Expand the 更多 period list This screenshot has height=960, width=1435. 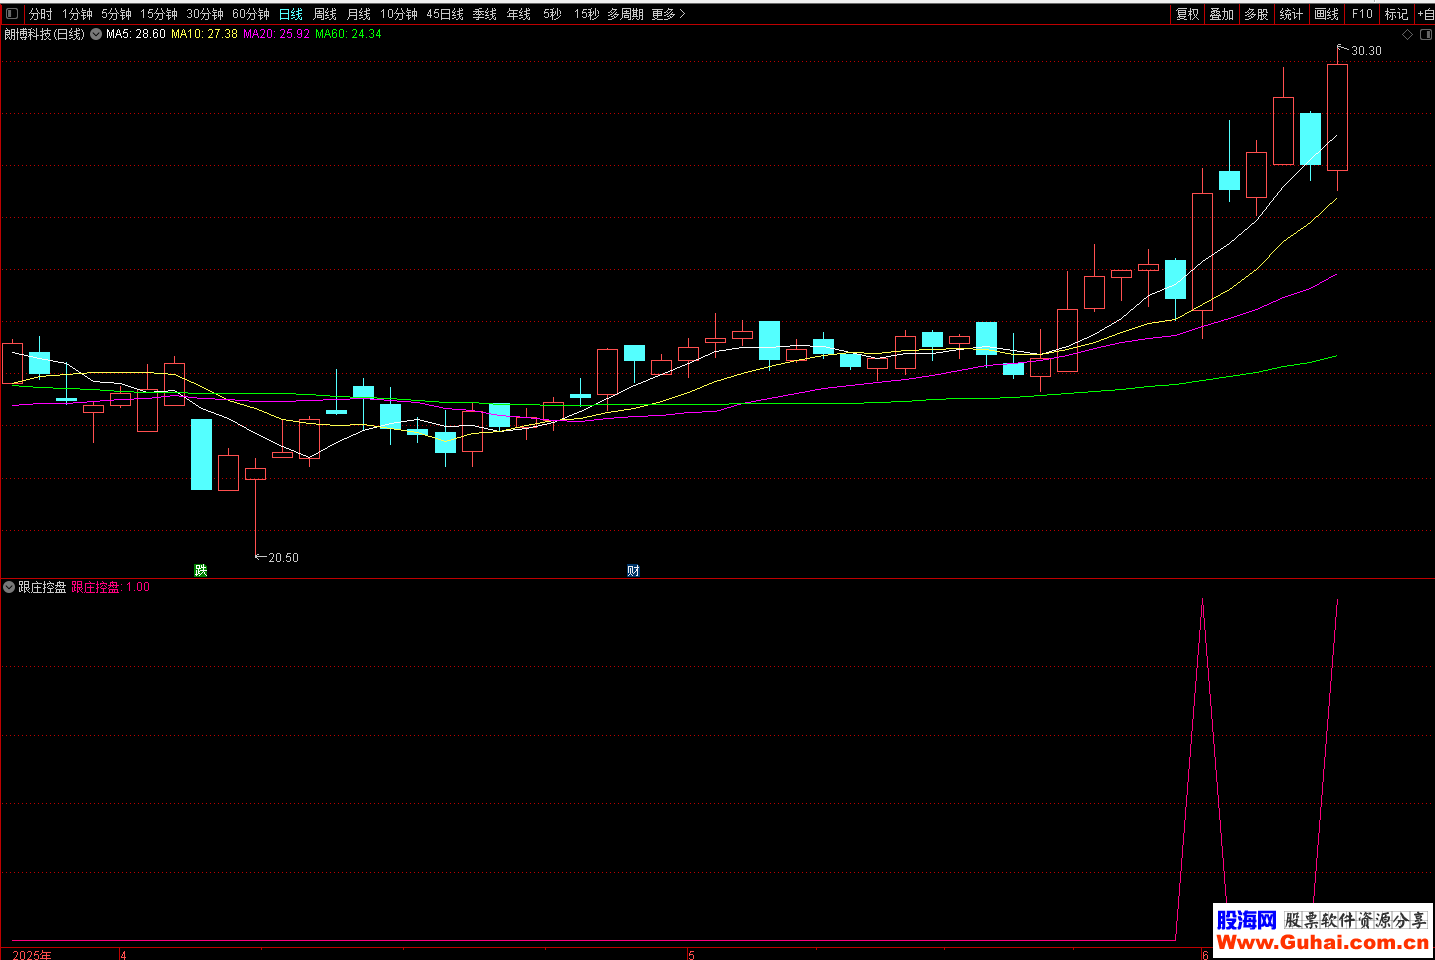click(x=668, y=14)
